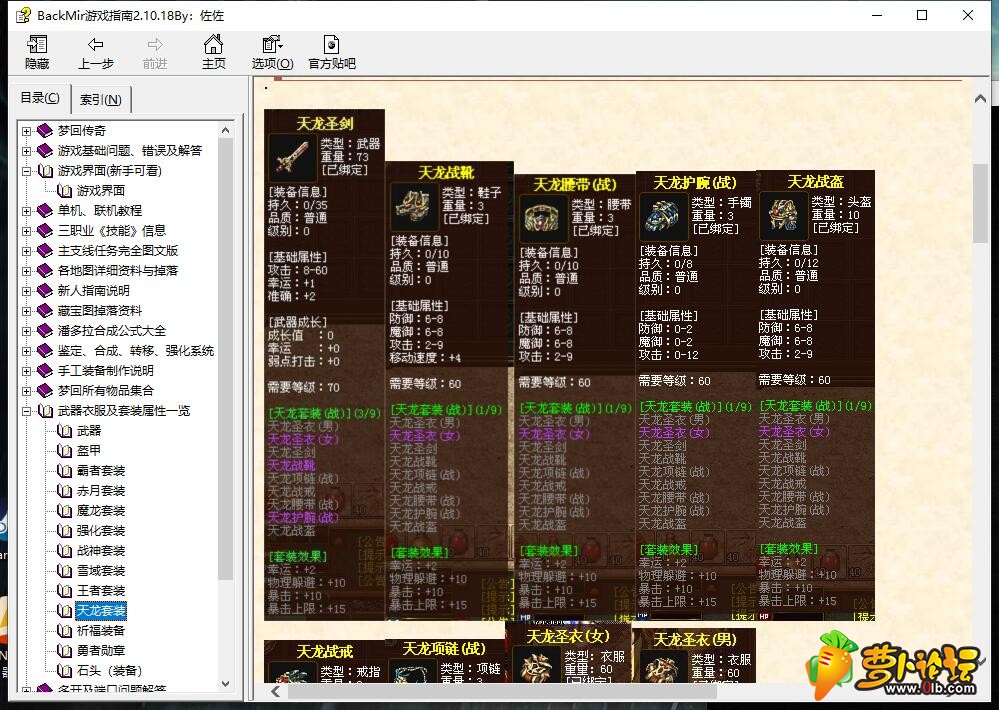Click the [天龙套装(战)](3/9) set header

324,413
